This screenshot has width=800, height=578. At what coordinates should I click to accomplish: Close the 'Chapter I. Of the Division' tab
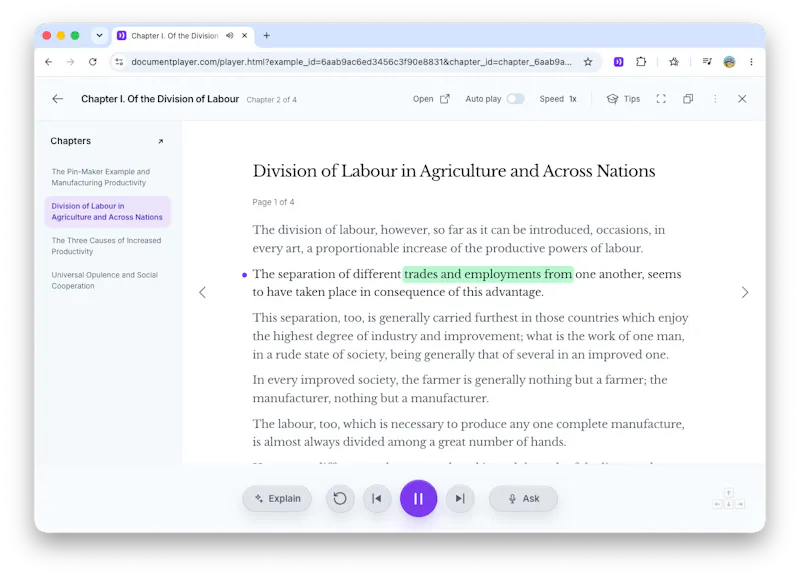point(244,36)
